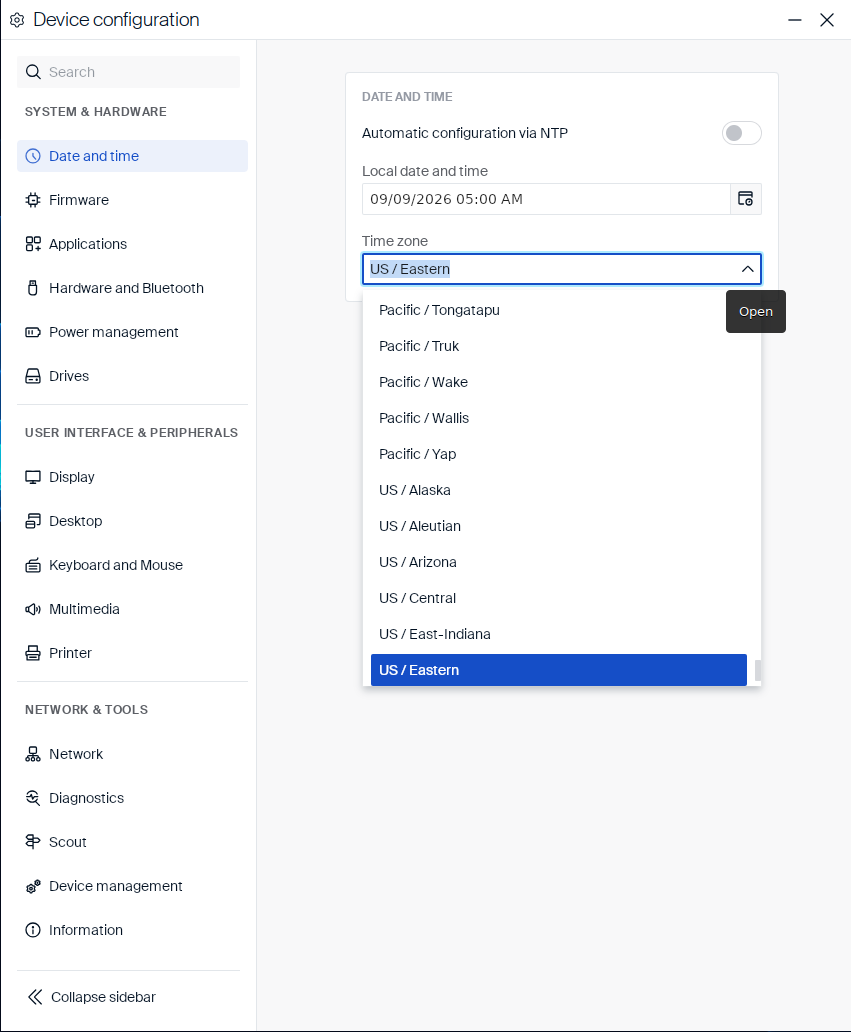Minimize the Device configuration window
The width and height of the screenshot is (851, 1032).
click(x=795, y=20)
